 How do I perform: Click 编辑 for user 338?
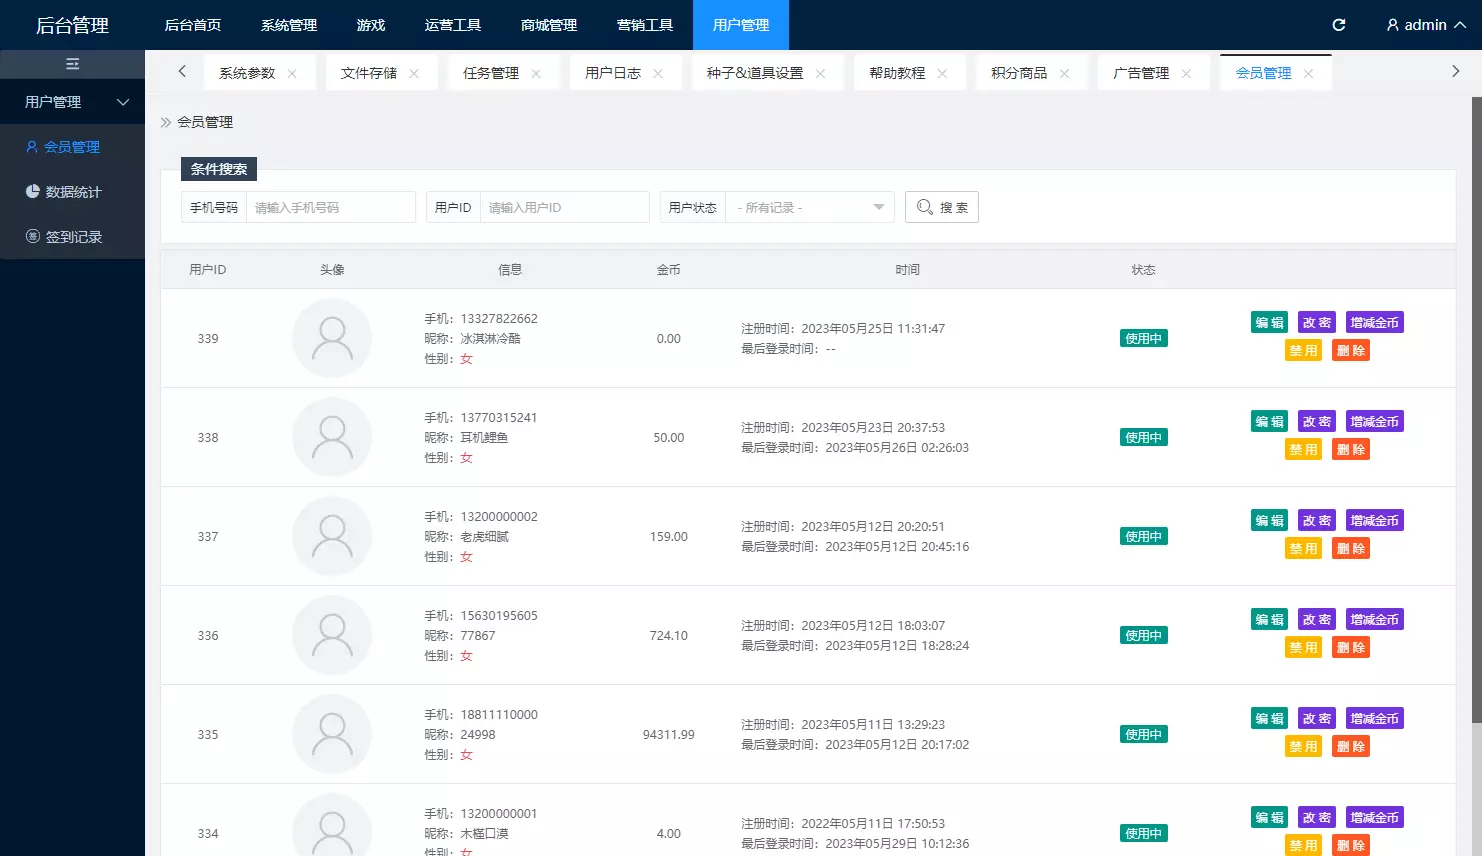[x=1269, y=421]
